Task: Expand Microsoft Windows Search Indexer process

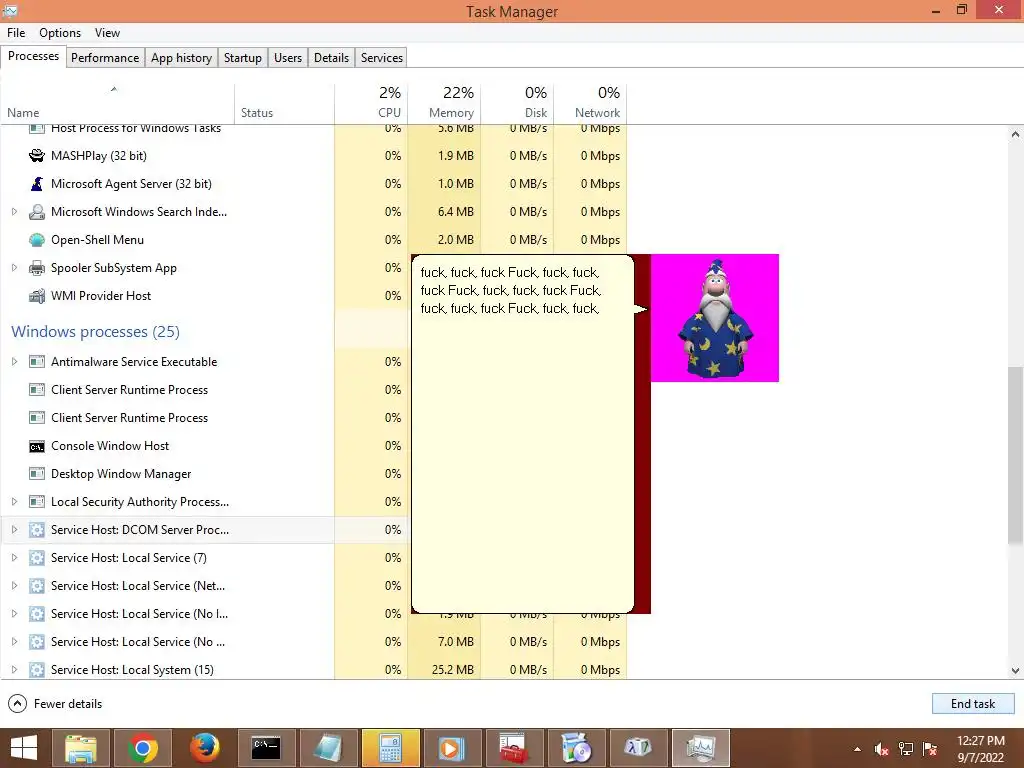Action: coord(14,212)
